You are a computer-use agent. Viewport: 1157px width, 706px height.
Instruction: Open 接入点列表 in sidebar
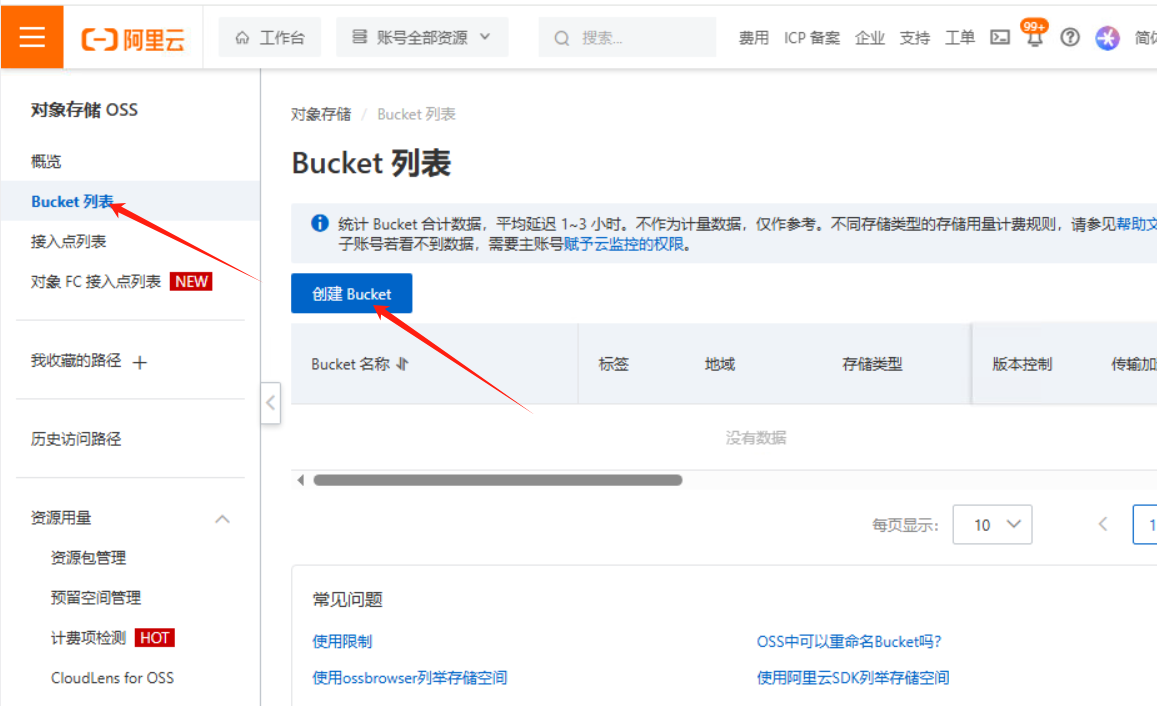[69, 241]
